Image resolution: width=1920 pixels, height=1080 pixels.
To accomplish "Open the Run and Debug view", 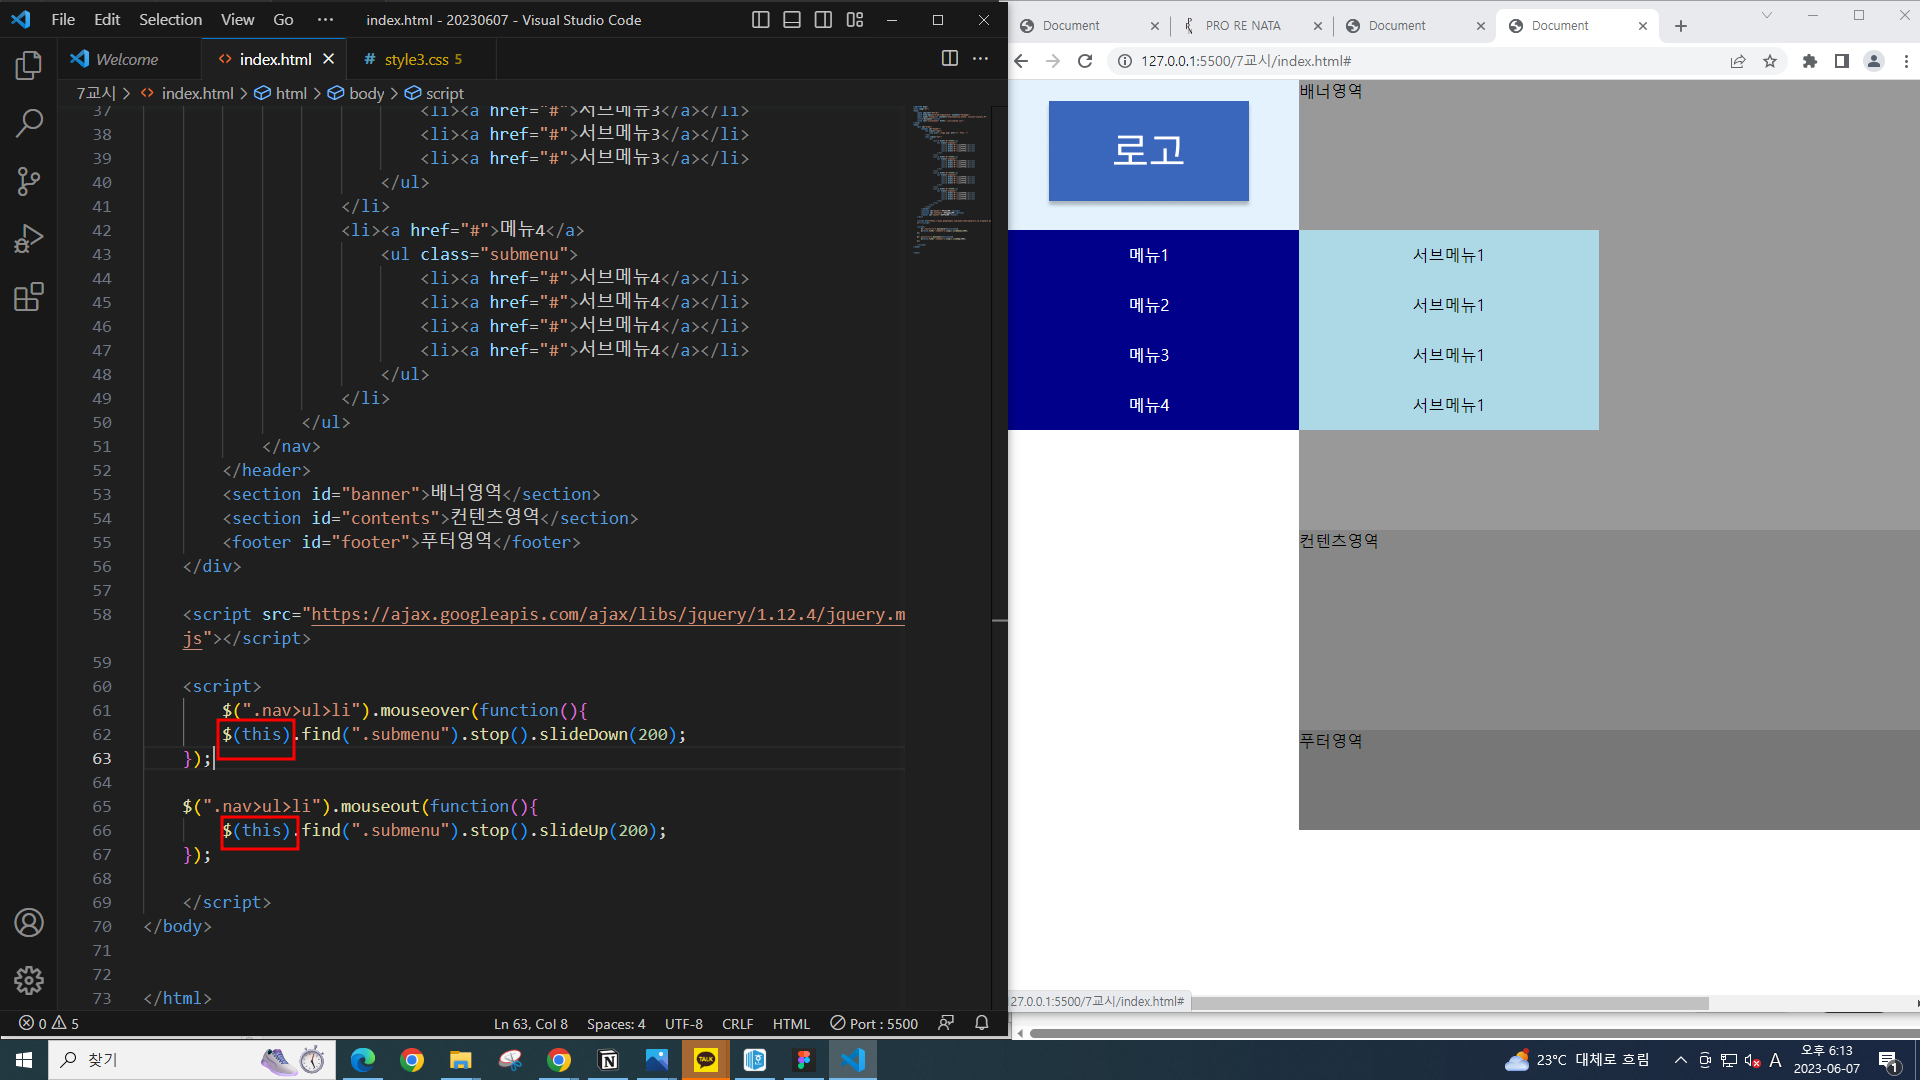I will [x=29, y=239].
